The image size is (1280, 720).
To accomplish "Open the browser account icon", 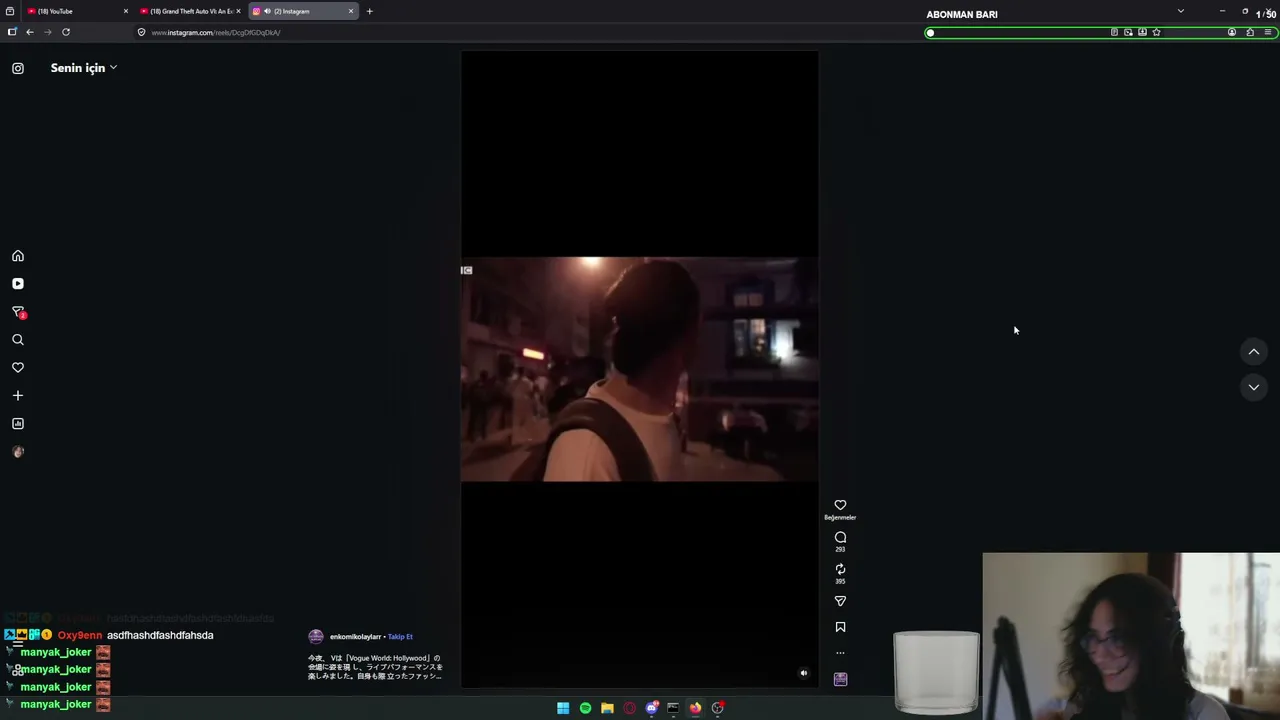I will click(x=1232, y=32).
